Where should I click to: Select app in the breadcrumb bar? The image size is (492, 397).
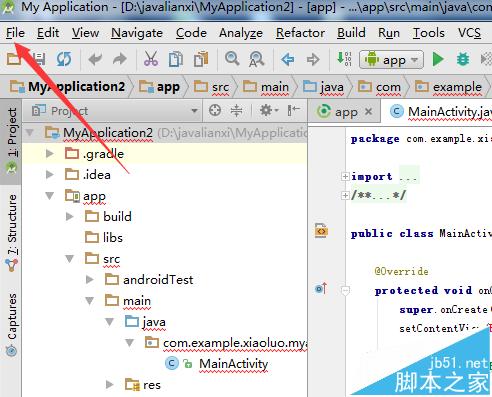(x=159, y=87)
